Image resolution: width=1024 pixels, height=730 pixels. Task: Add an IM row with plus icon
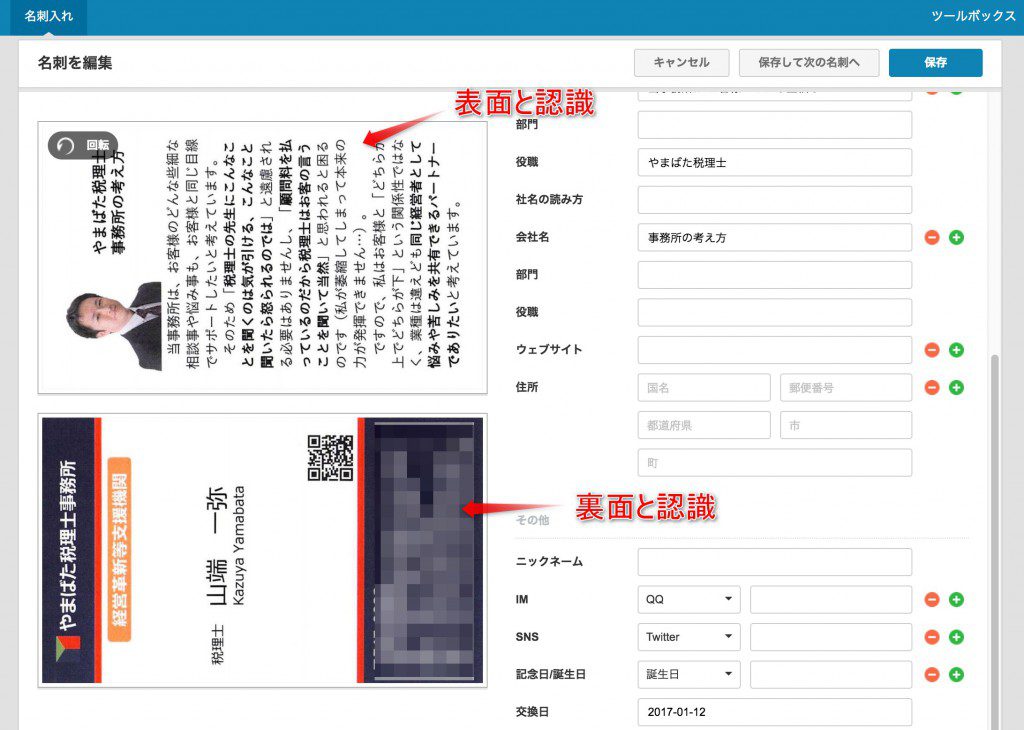[x=956, y=599]
